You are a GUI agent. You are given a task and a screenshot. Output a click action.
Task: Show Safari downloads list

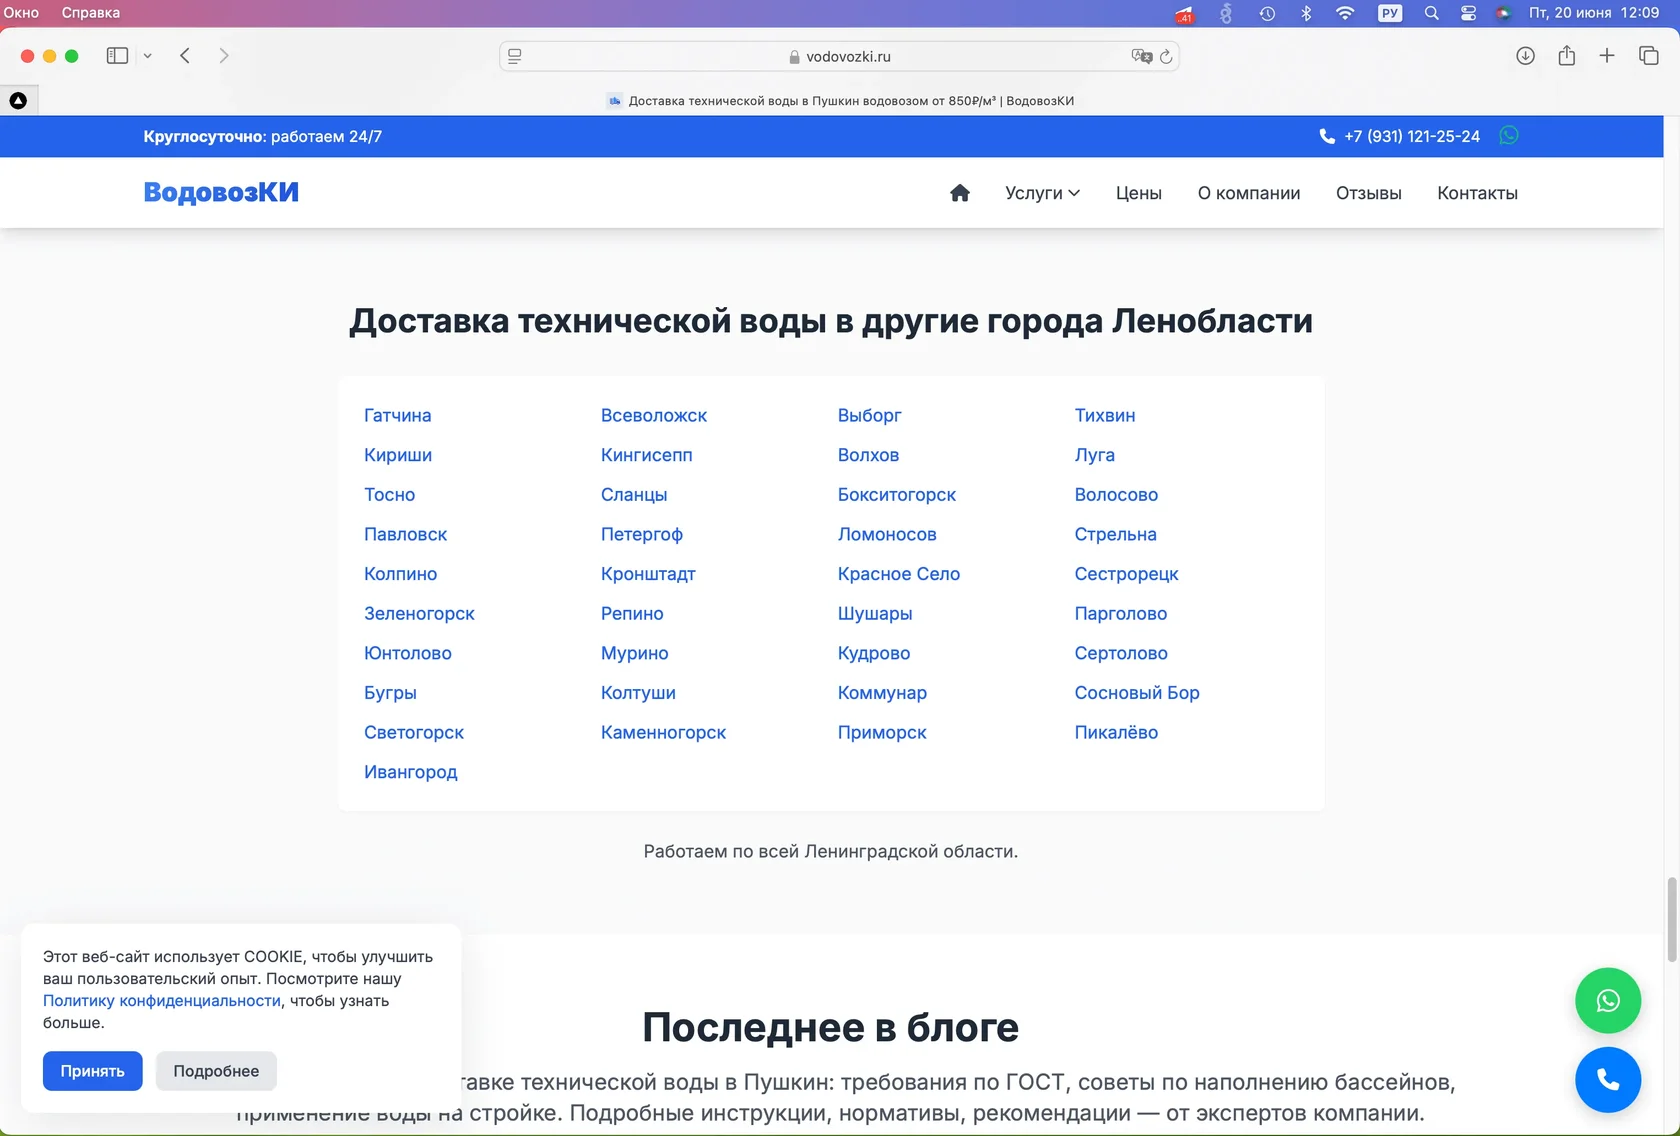[1525, 56]
